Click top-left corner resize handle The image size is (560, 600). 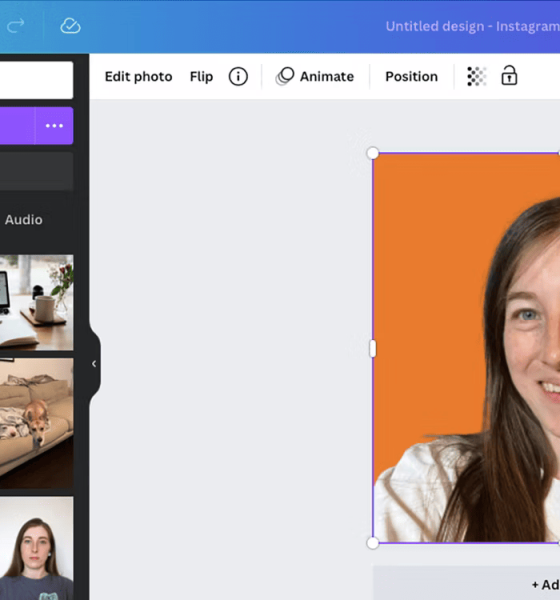(x=372, y=153)
